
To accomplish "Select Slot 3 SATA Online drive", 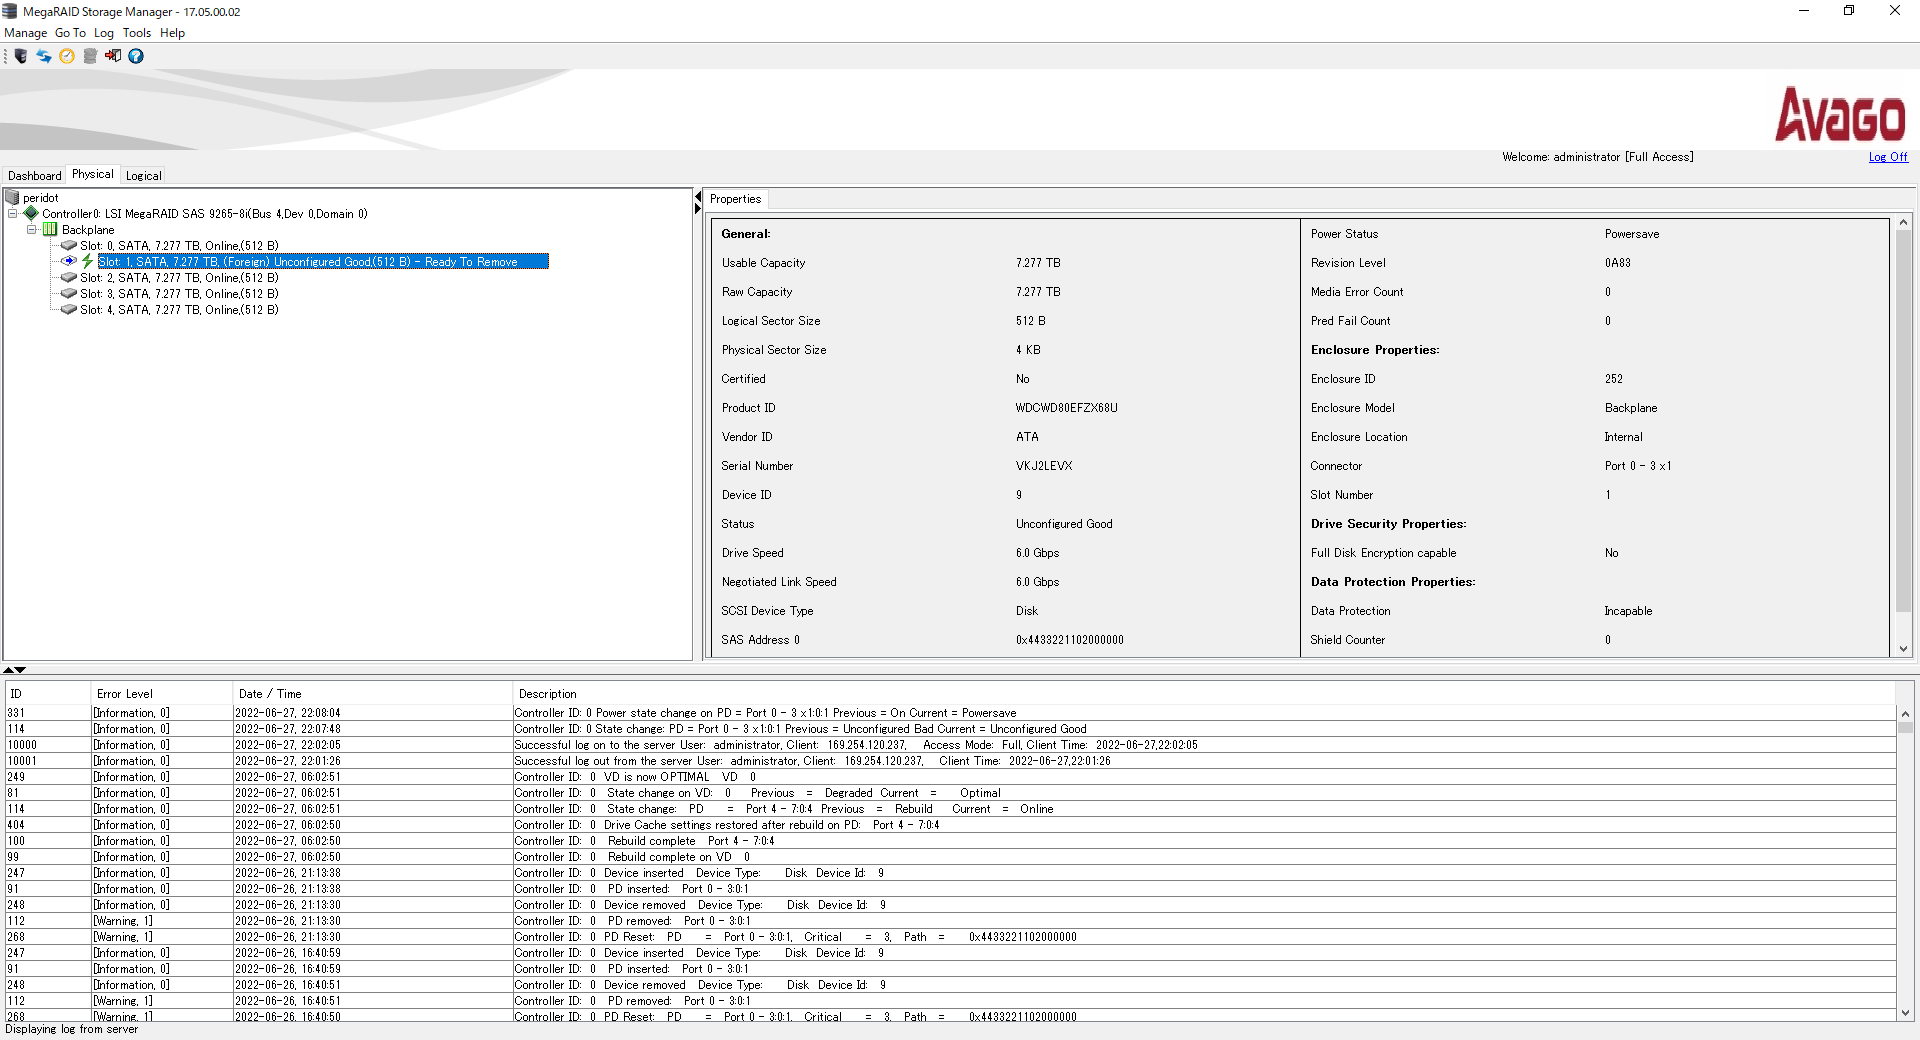I will point(179,294).
